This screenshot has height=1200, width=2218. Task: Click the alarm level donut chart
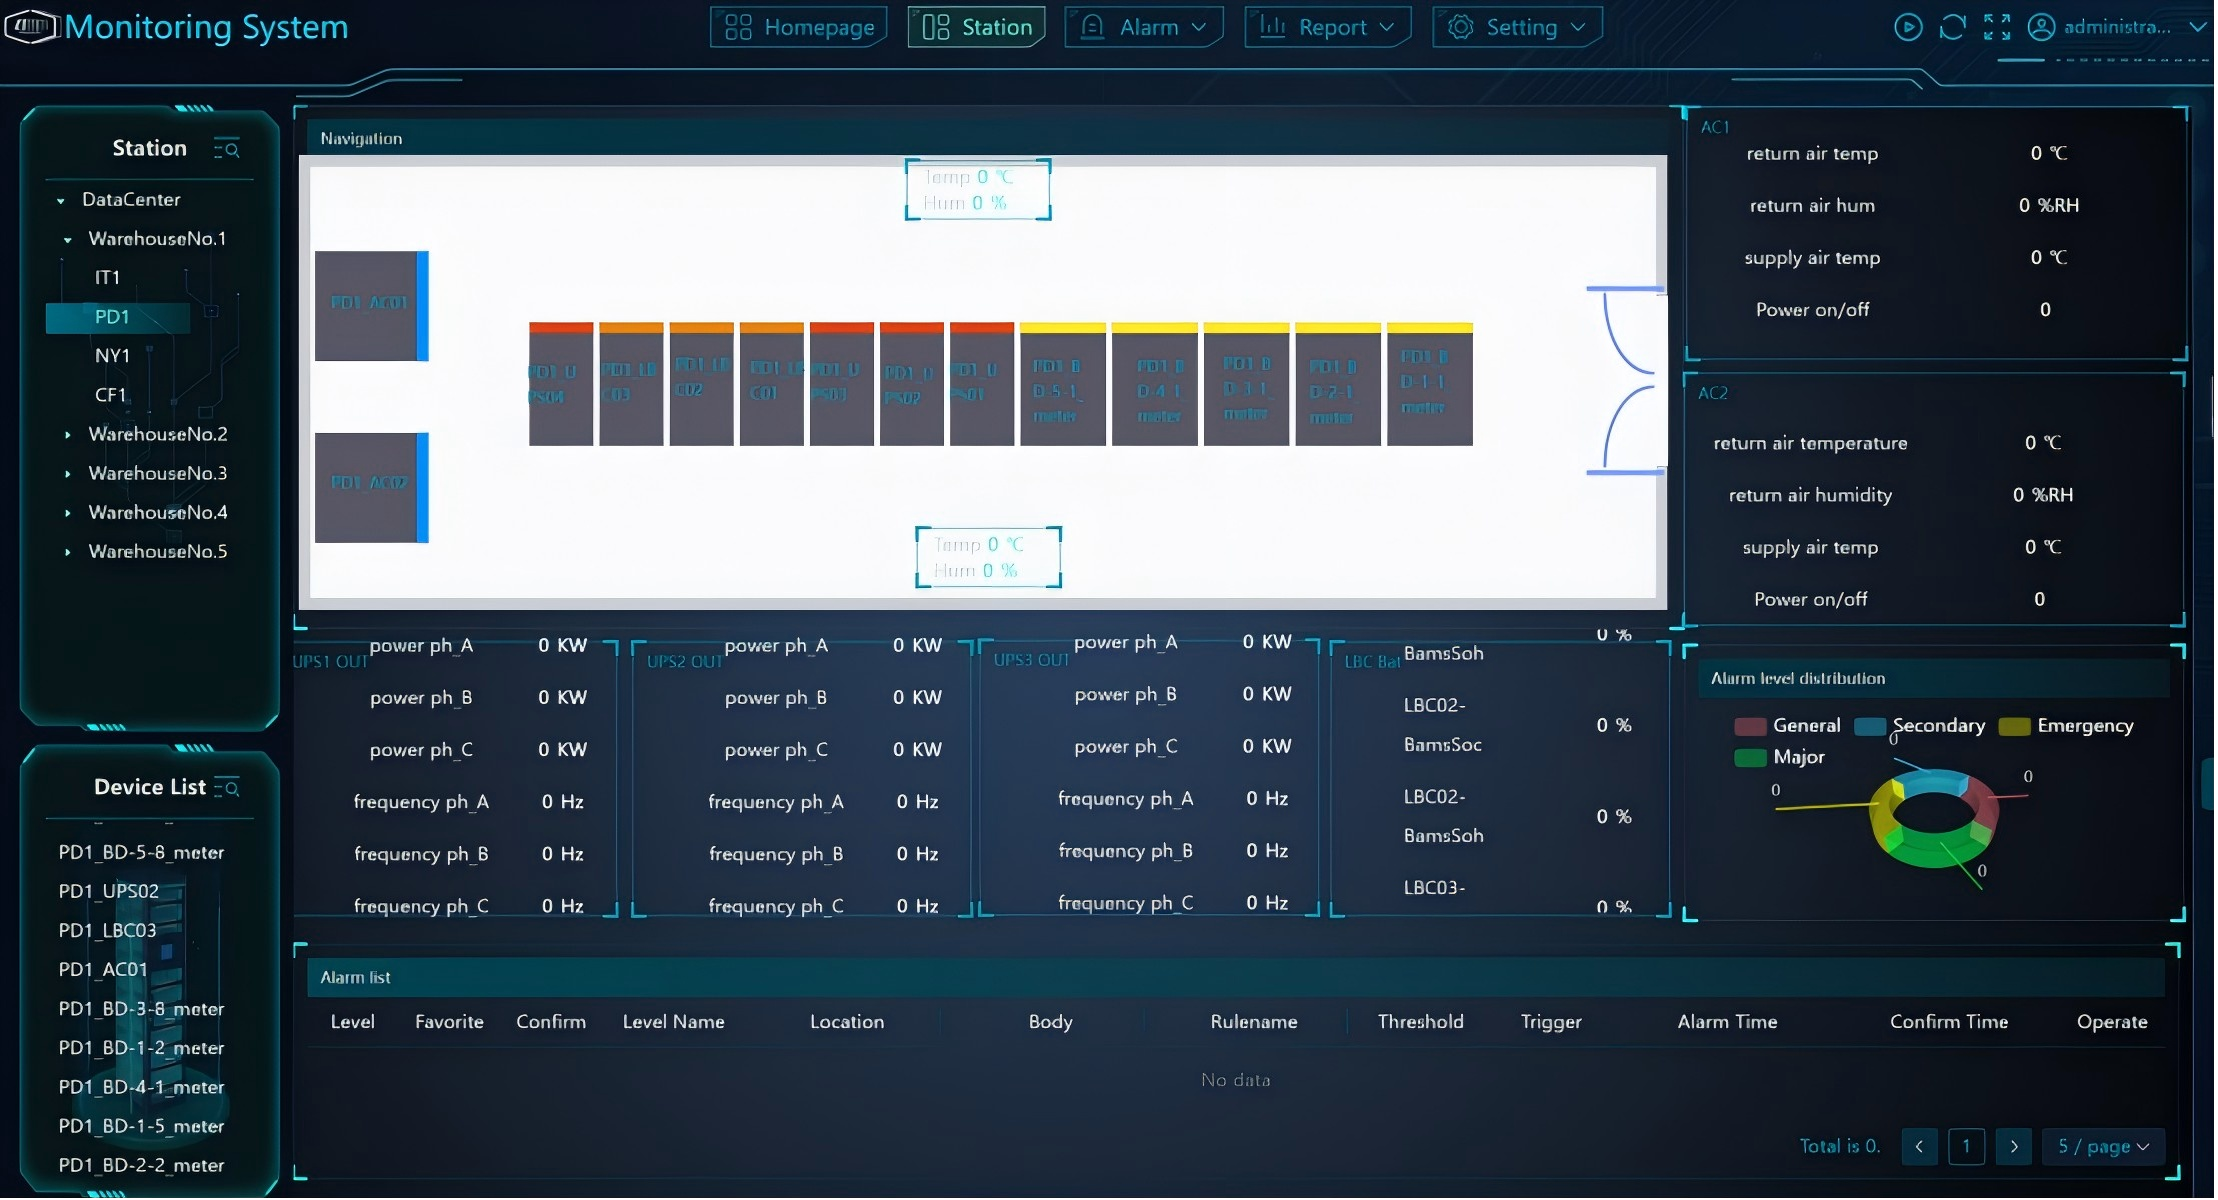(x=1934, y=818)
